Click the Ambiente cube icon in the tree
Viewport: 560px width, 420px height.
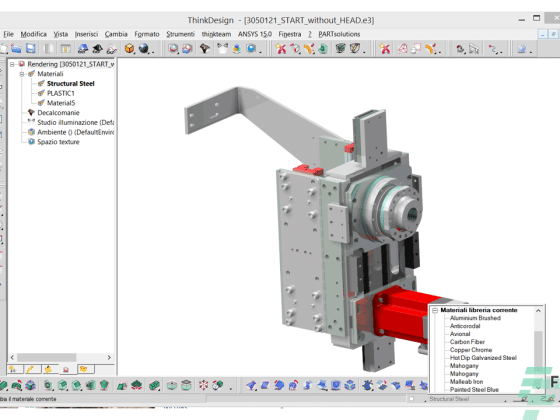tap(31, 132)
